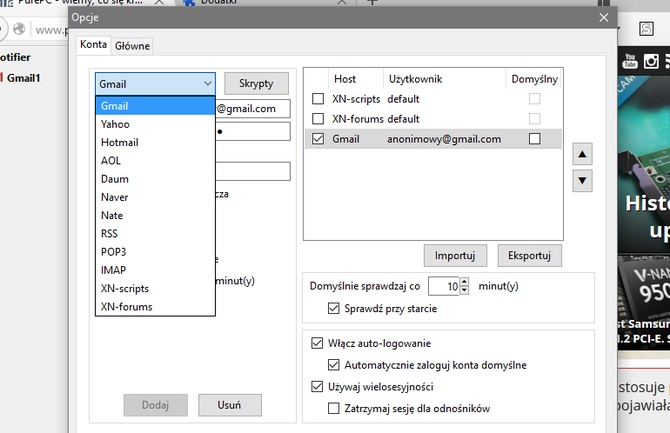
Task: Select the XN-forums default row text
Action: [x=376, y=119]
